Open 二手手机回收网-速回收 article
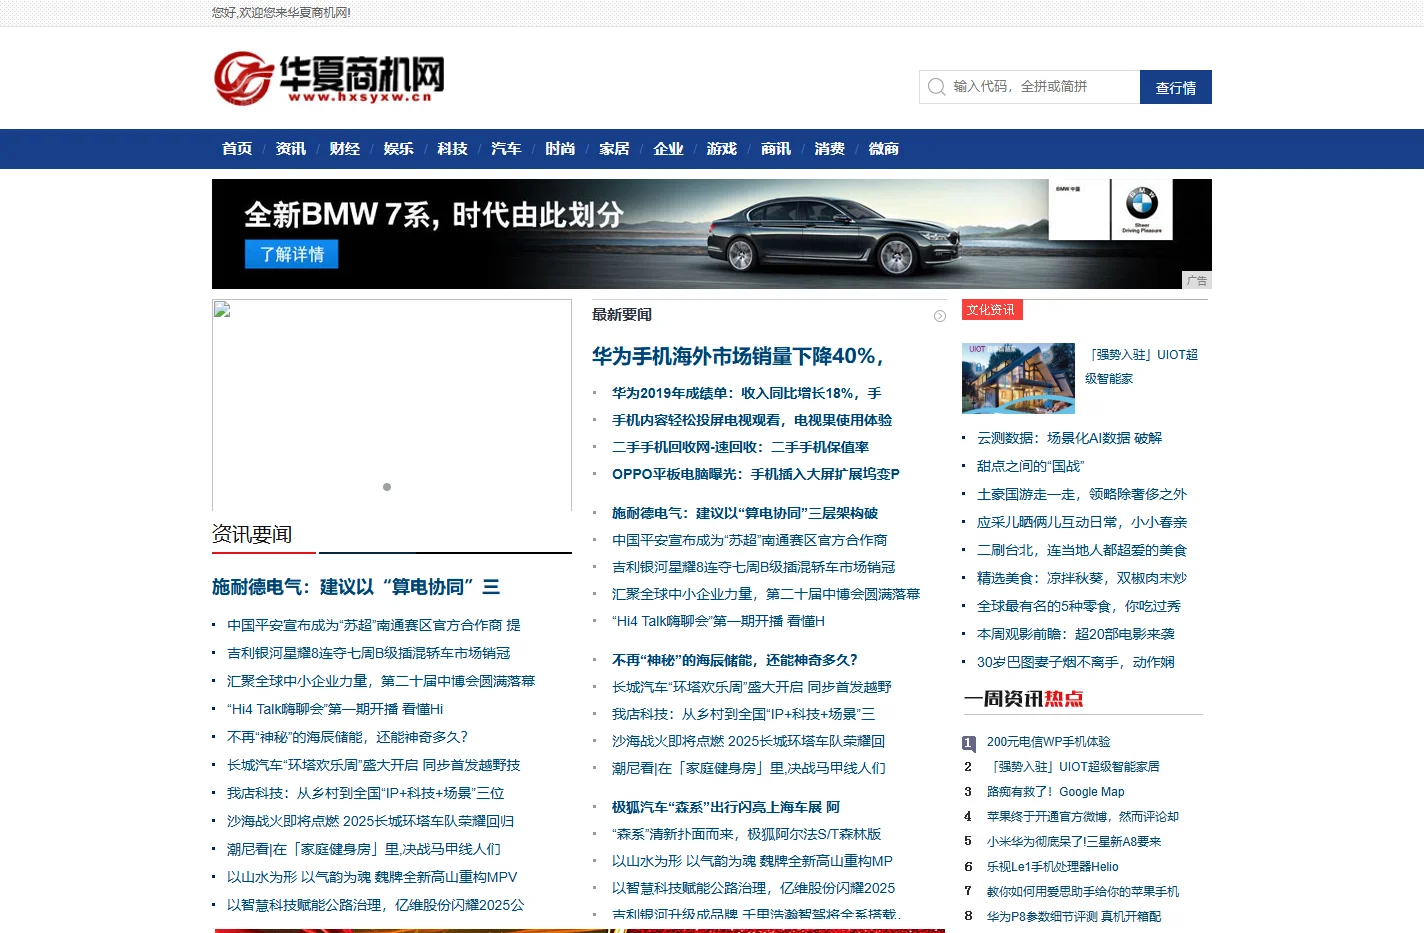Screen dimensions: 1424x933 (741, 448)
